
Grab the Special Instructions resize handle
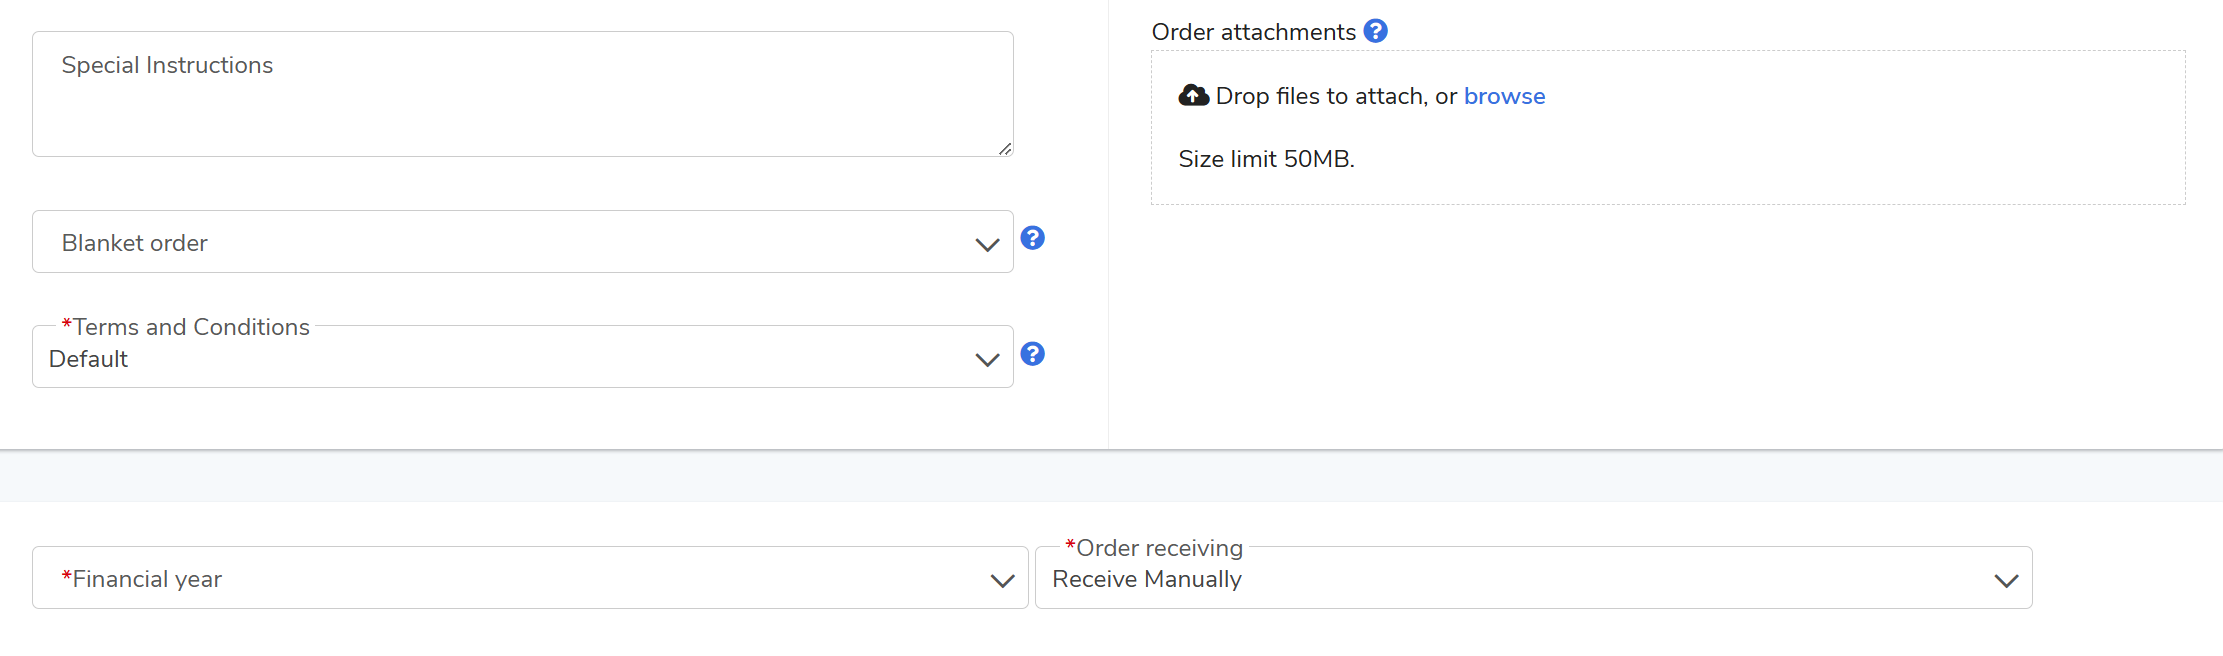click(1005, 149)
